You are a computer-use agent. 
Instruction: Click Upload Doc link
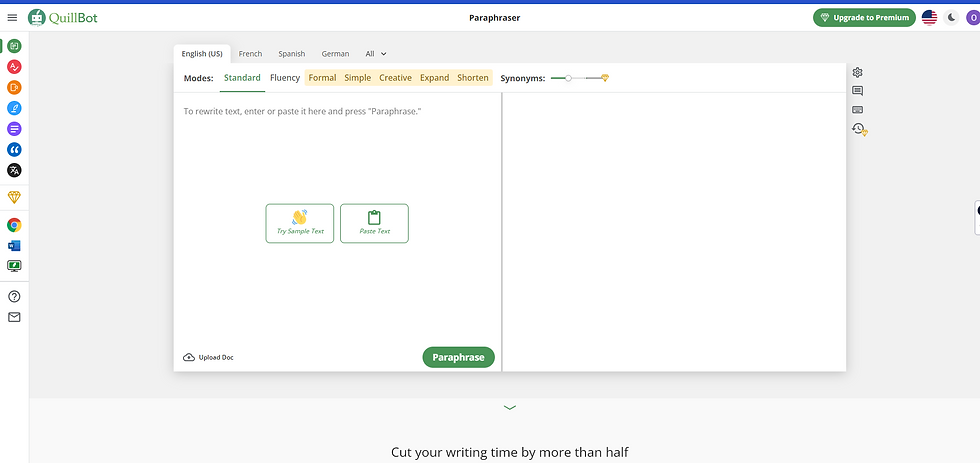[208, 357]
